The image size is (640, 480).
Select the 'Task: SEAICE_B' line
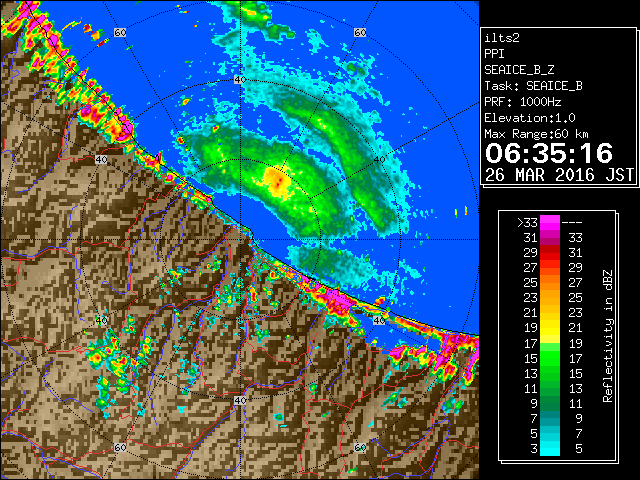tap(533, 86)
